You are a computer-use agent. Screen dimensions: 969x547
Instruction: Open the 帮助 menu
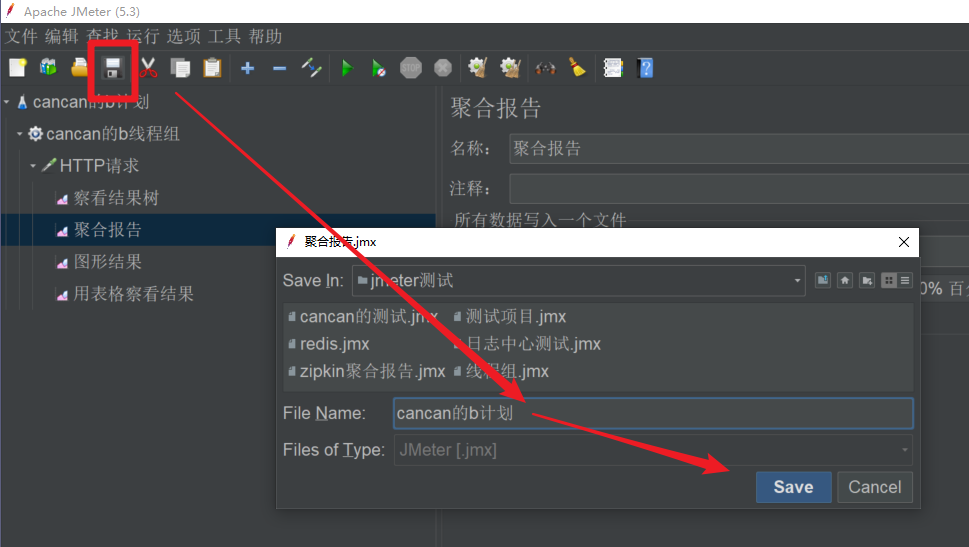(265, 36)
